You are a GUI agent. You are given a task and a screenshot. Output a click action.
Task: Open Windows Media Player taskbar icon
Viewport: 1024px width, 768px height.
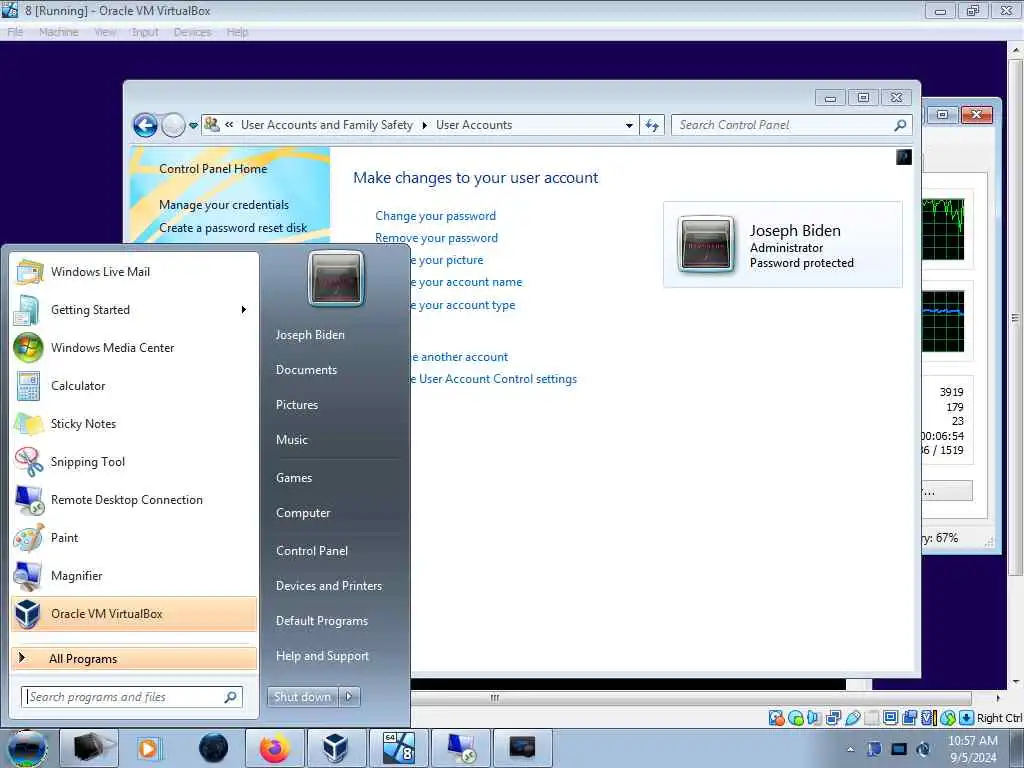[x=149, y=748]
